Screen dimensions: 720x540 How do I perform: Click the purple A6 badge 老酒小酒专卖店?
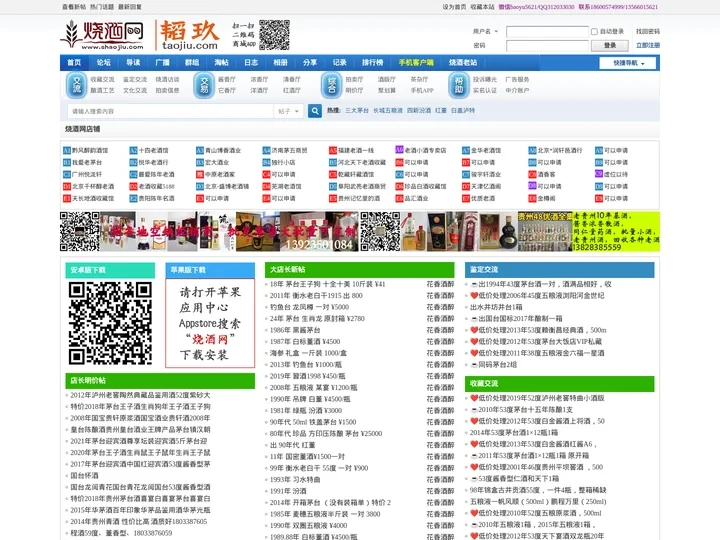click(399, 150)
